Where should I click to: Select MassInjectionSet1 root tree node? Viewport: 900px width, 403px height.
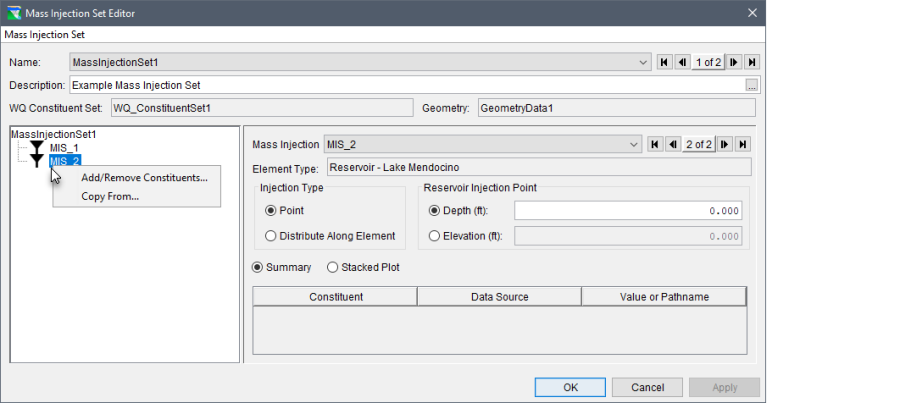[54, 134]
